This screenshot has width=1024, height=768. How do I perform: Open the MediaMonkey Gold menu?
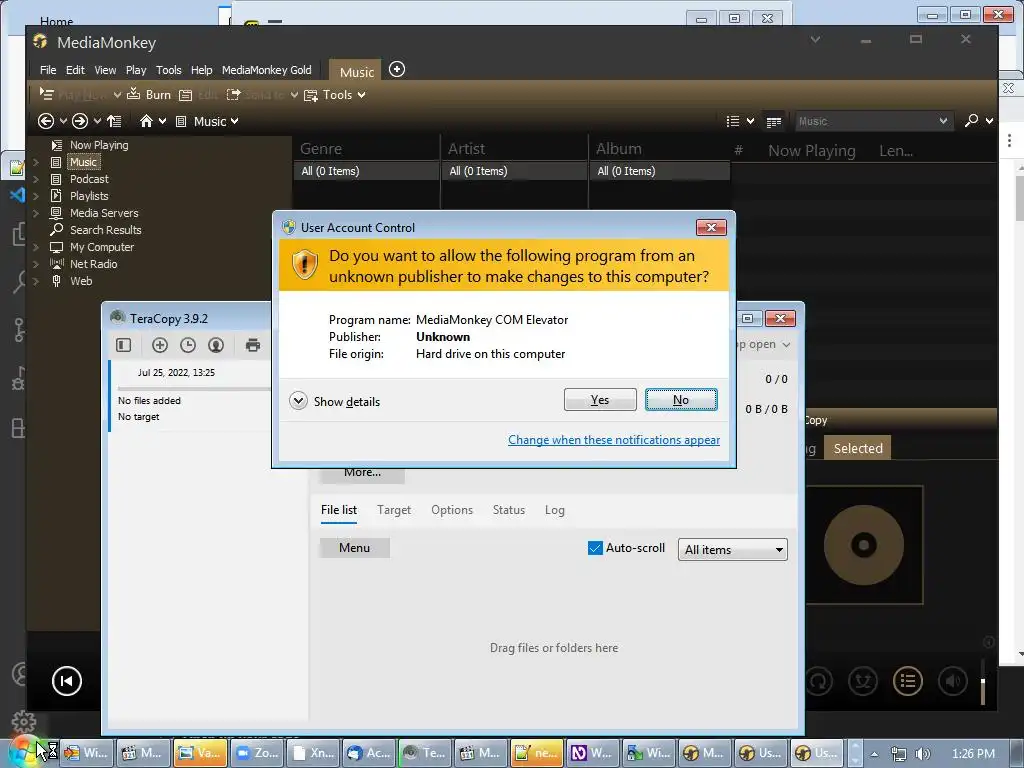(x=266, y=70)
